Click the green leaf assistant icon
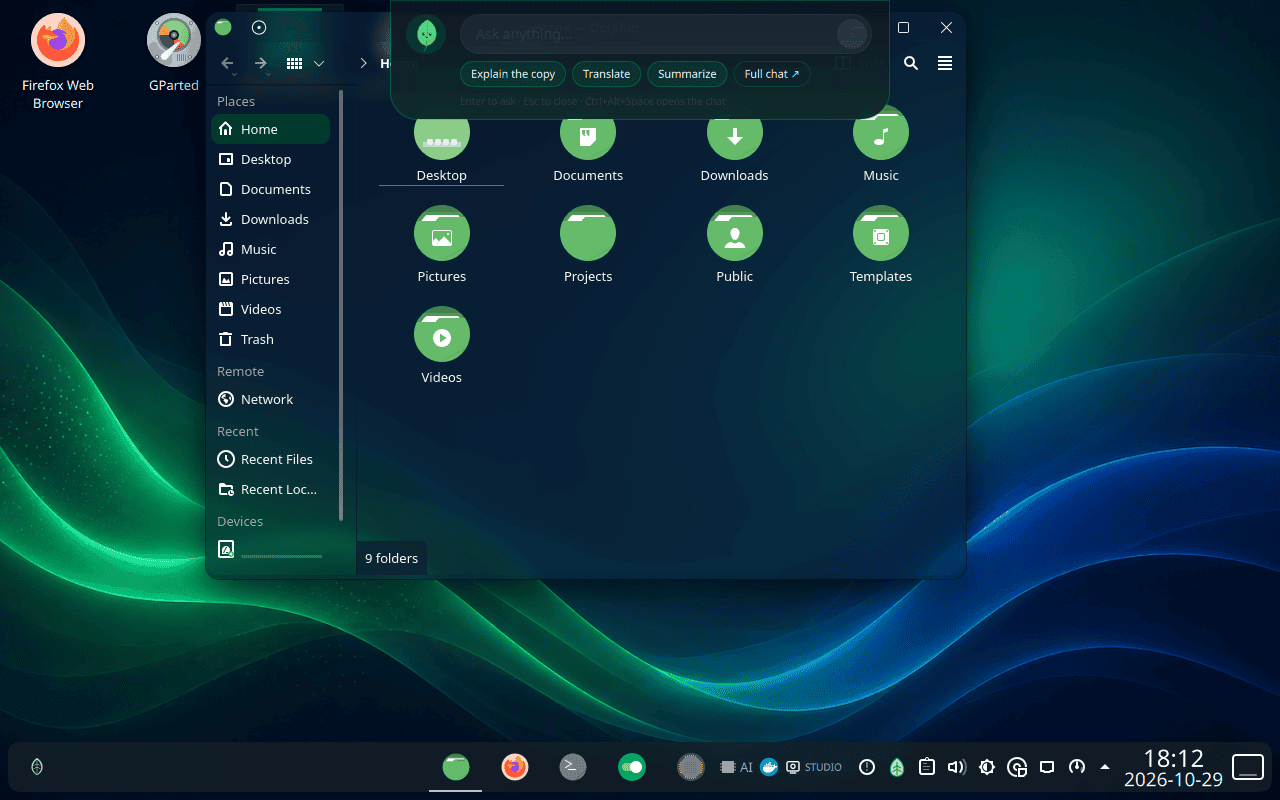The image size is (1280, 800). point(426,34)
